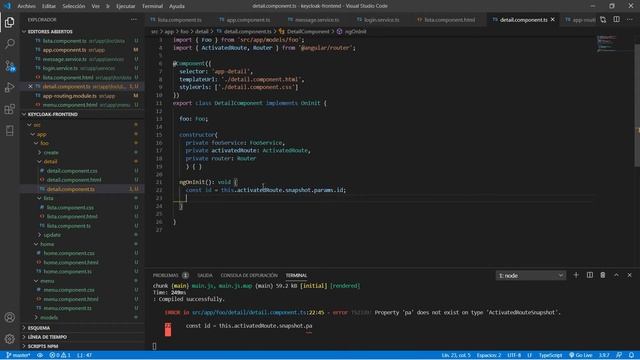Switch to CONSOLA DE DEPURACIÓN tab
640x360 pixels.
249,276
